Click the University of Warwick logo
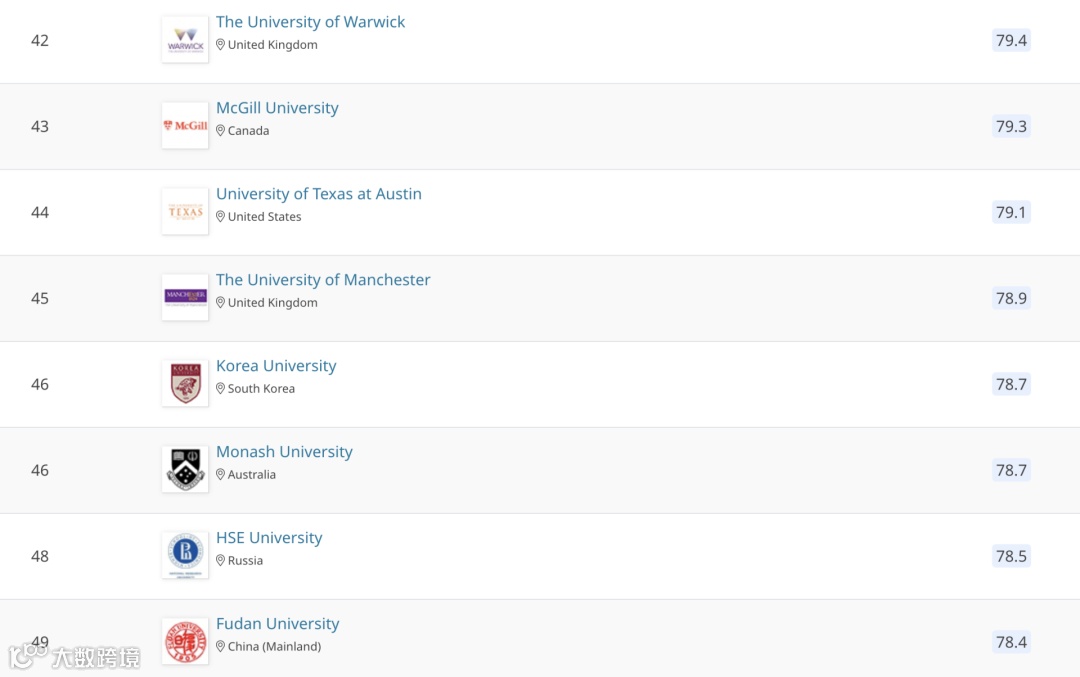1080x677 pixels. [185, 40]
